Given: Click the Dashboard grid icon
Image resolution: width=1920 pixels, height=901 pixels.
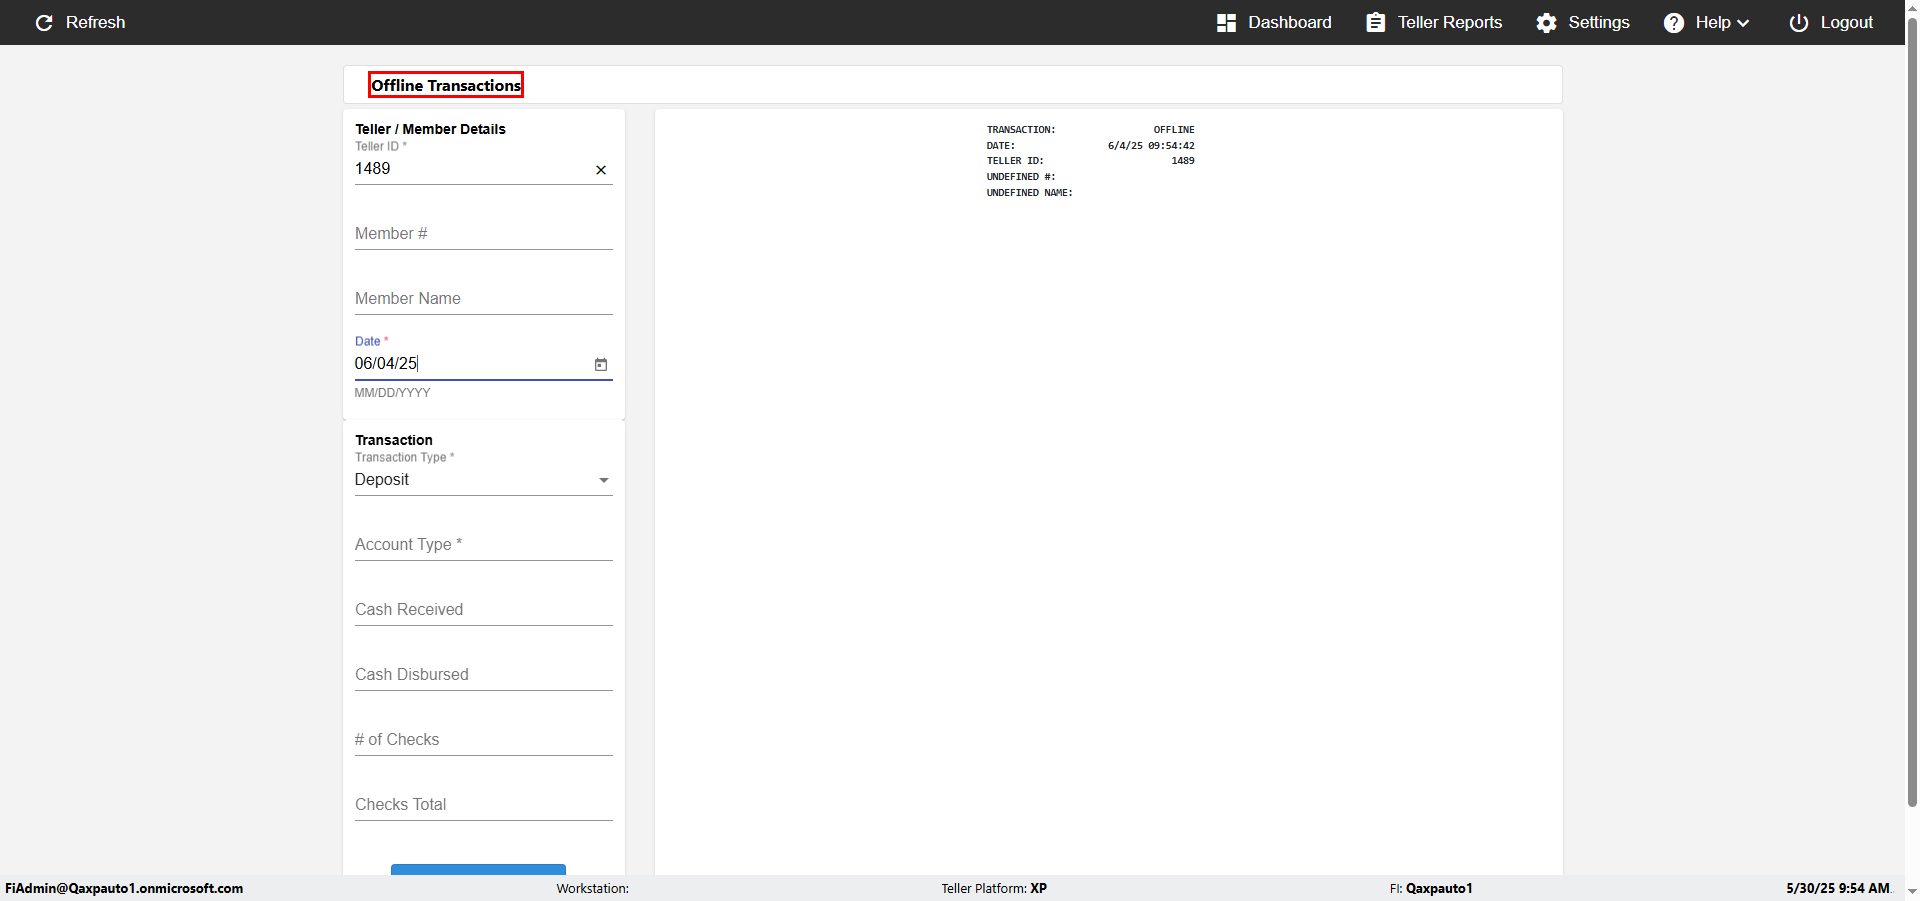Looking at the screenshot, I should (1226, 22).
